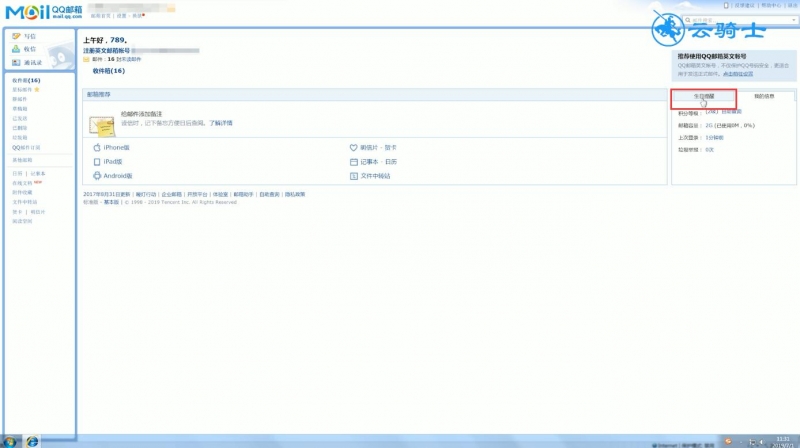
Task: Click the QQ邮箱 Mail logo
Action: pyautogui.click(x=44, y=12)
